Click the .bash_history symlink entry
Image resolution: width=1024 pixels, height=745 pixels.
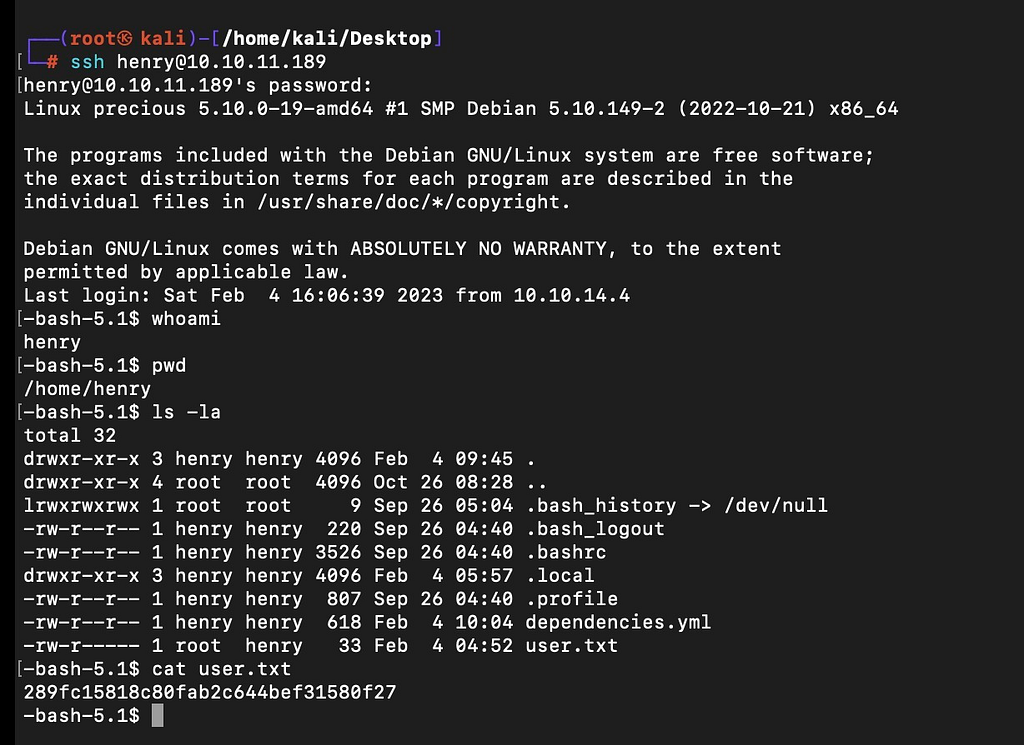(601, 506)
